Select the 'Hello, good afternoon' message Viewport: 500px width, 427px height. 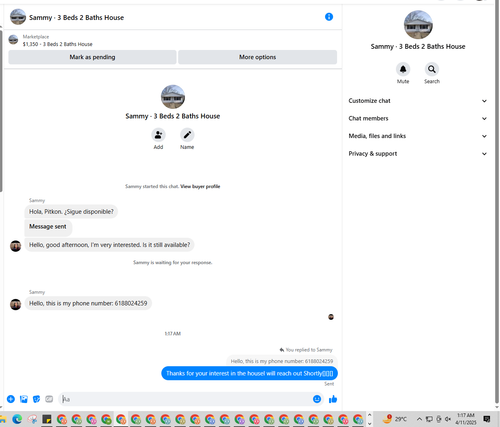pyautogui.click(x=109, y=245)
